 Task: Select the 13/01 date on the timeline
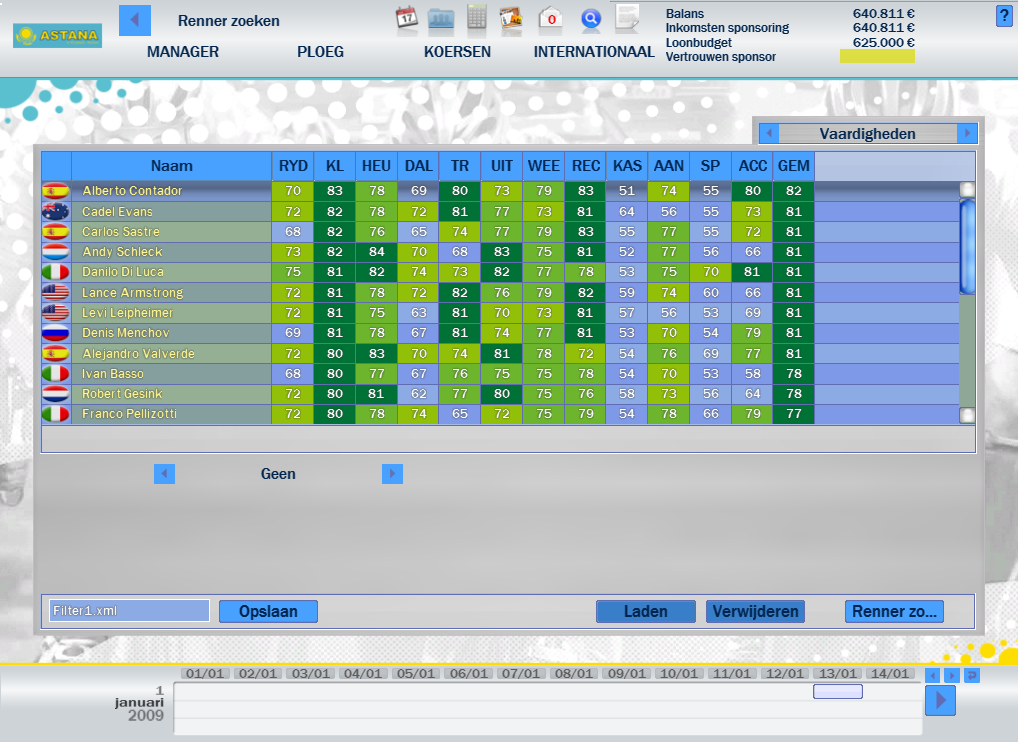[837, 673]
